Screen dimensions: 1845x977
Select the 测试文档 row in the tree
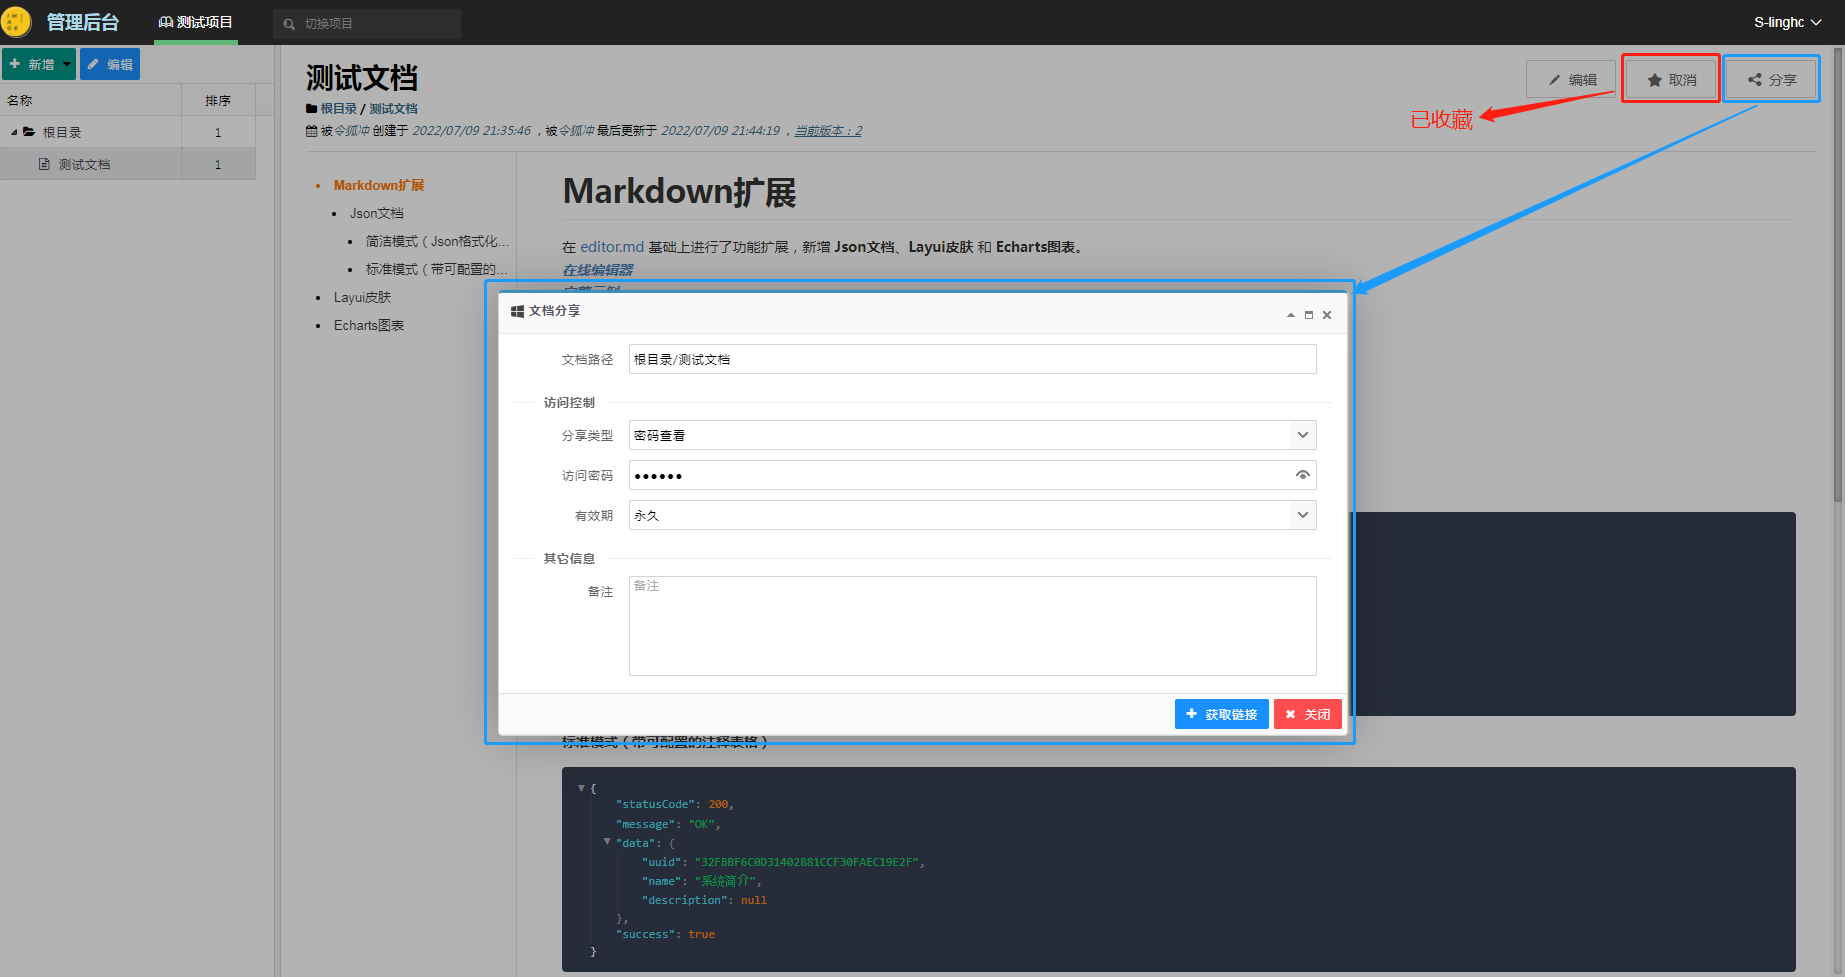(x=127, y=164)
